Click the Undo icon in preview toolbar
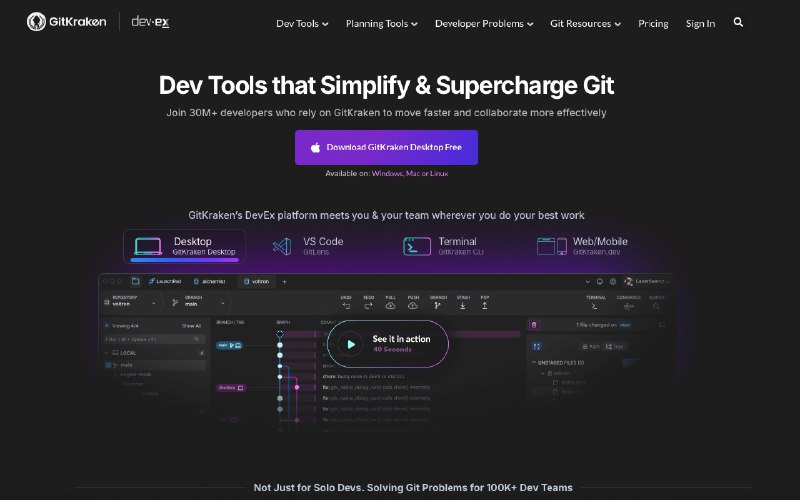Image resolution: width=800 pixels, height=500 pixels. point(346,306)
